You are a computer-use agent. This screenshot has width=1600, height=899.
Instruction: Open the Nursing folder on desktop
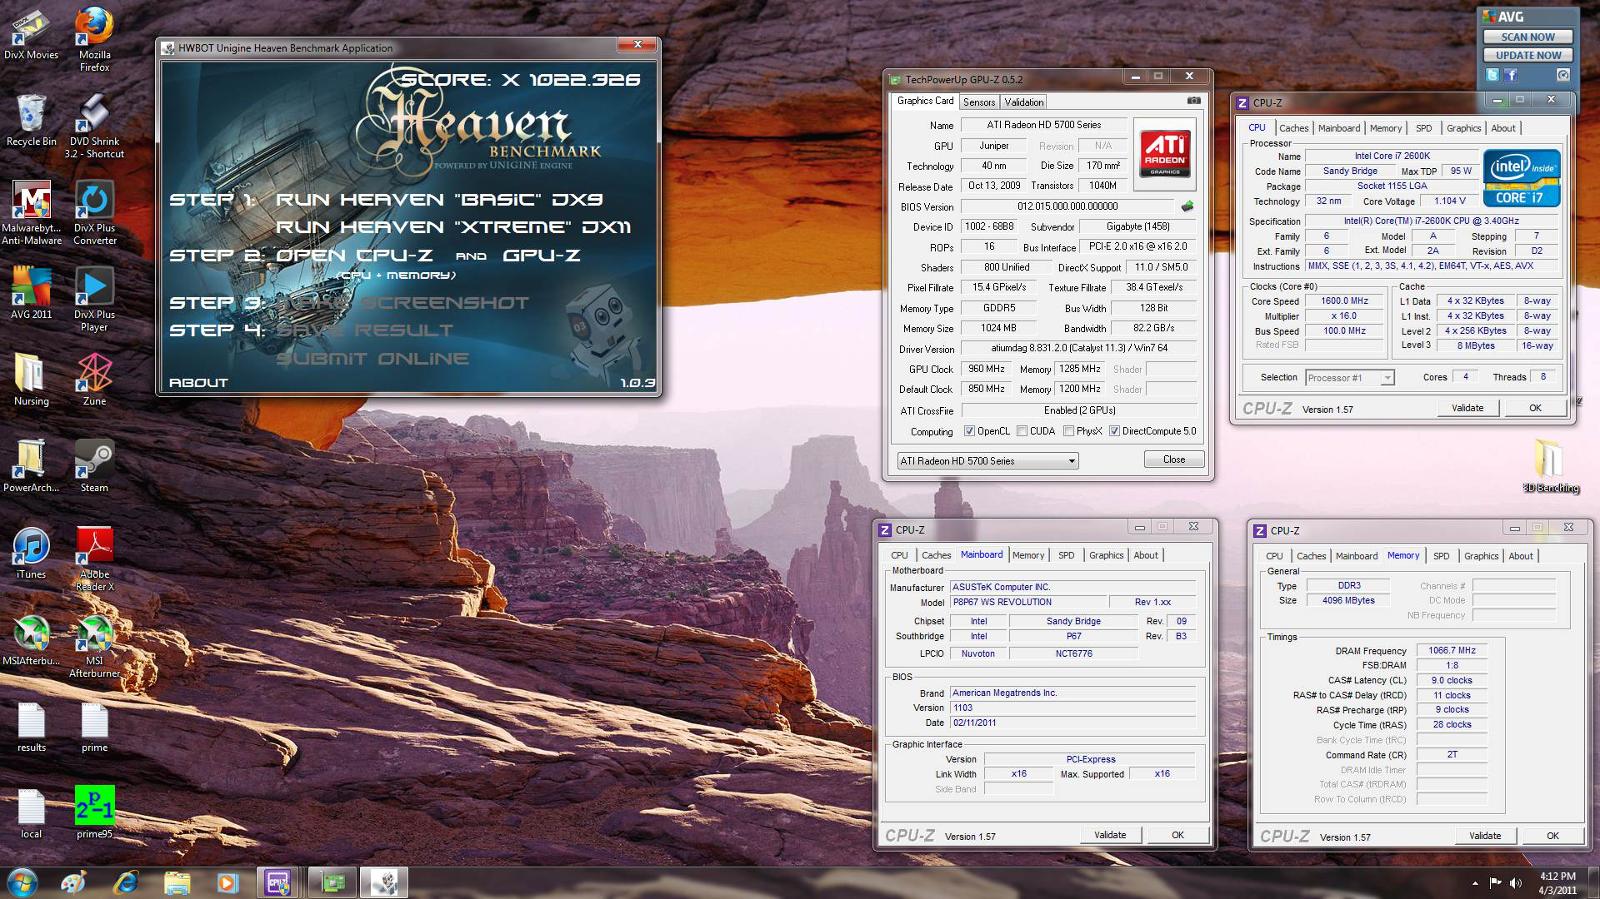[x=31, y=380]
